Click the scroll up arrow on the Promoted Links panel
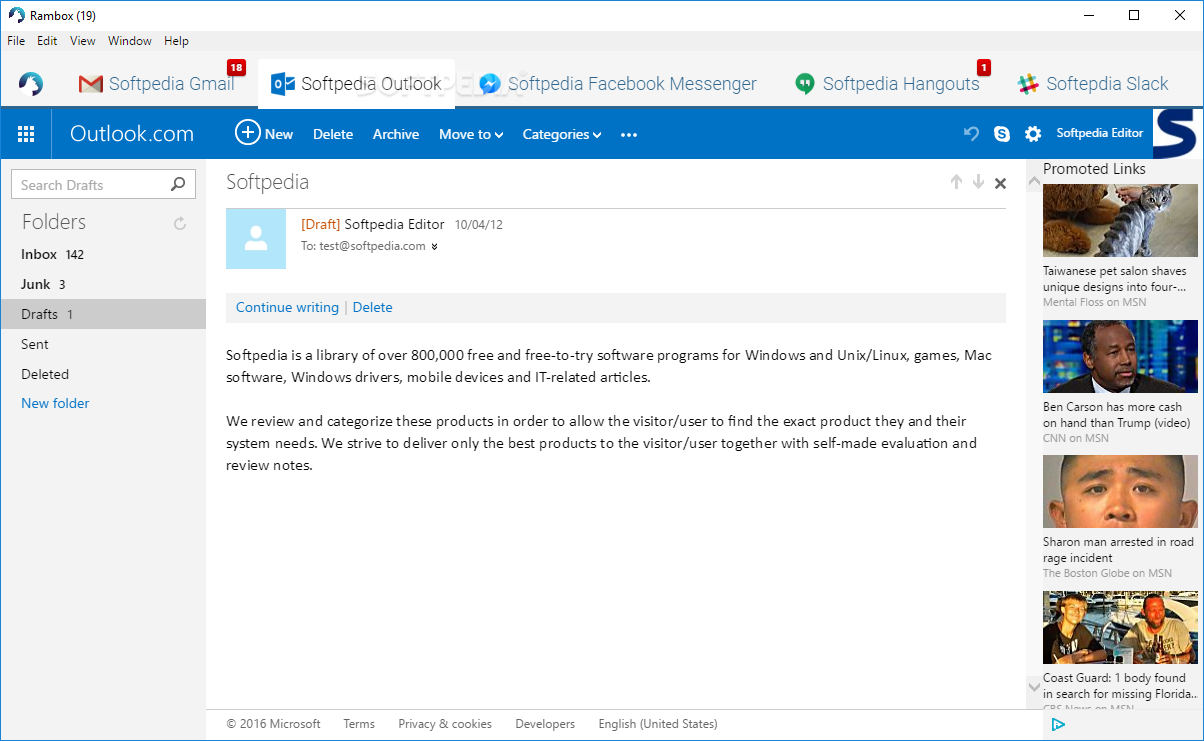The height and width of the screenshot is (741, 1204). 1034,181
